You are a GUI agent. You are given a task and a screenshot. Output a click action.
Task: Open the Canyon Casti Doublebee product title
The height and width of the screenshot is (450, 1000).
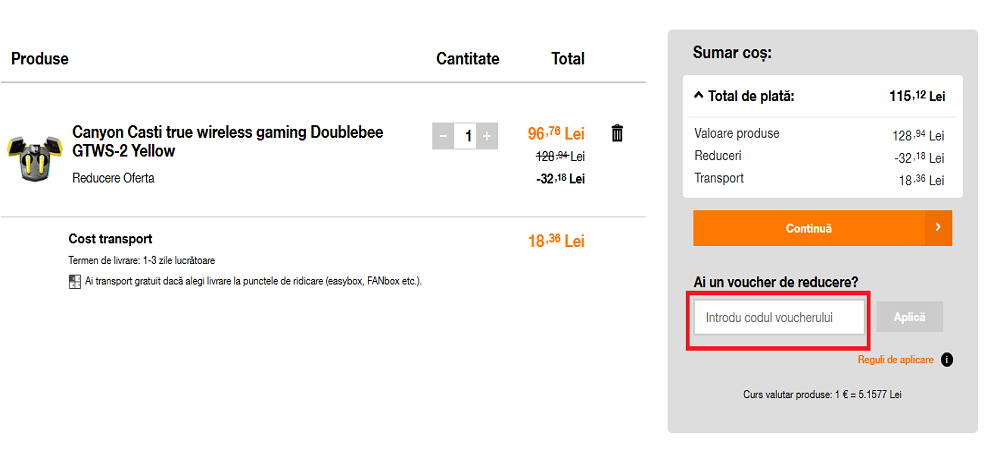pyautogui.click(x=227, y=141)
